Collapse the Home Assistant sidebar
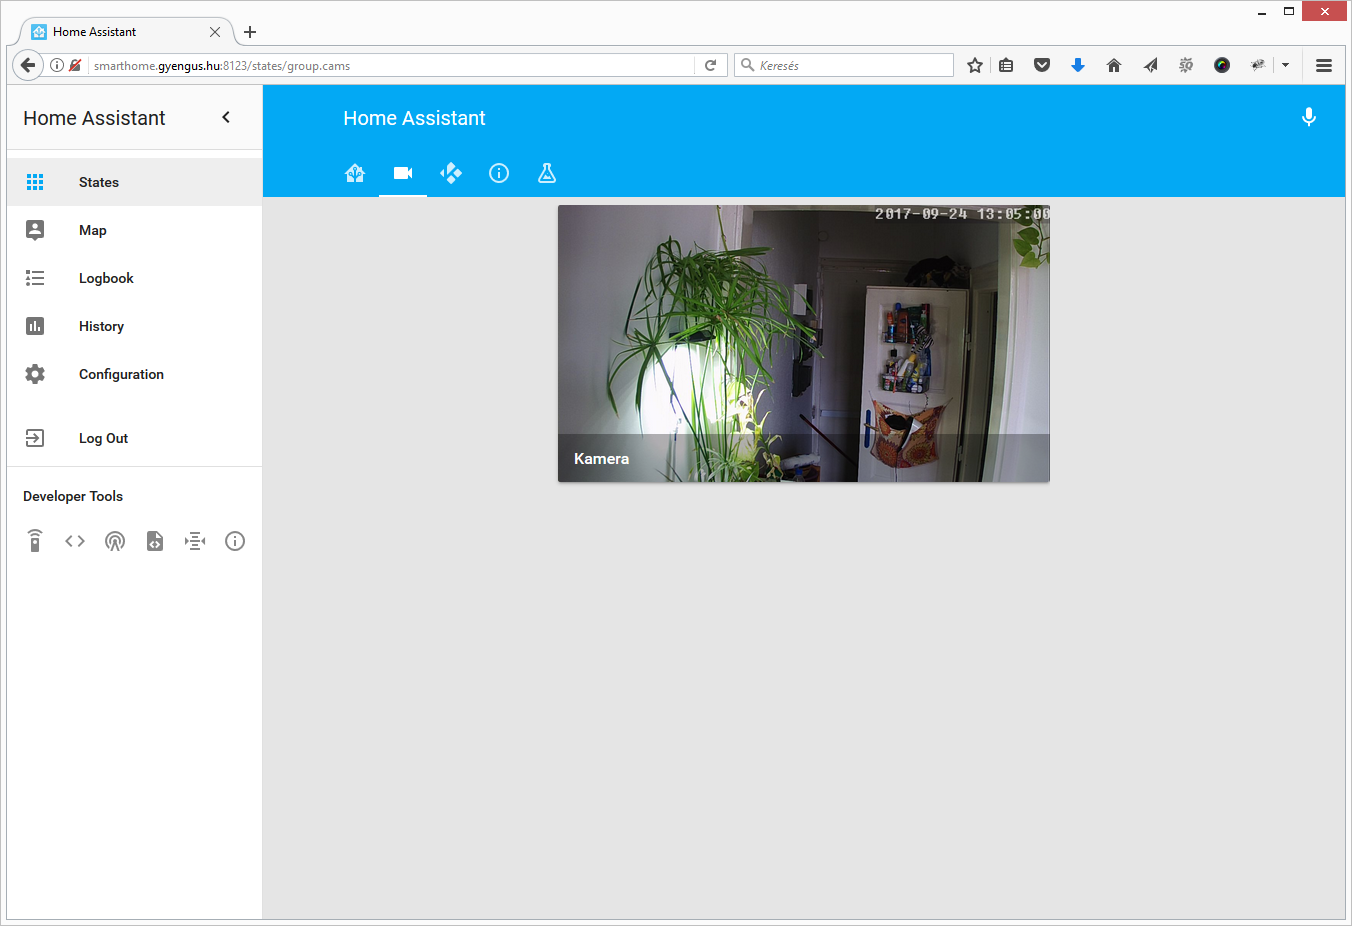Image resolution: width=1352 pixels, height=926 pixels. pyautogui.click(x=226, y=117)
